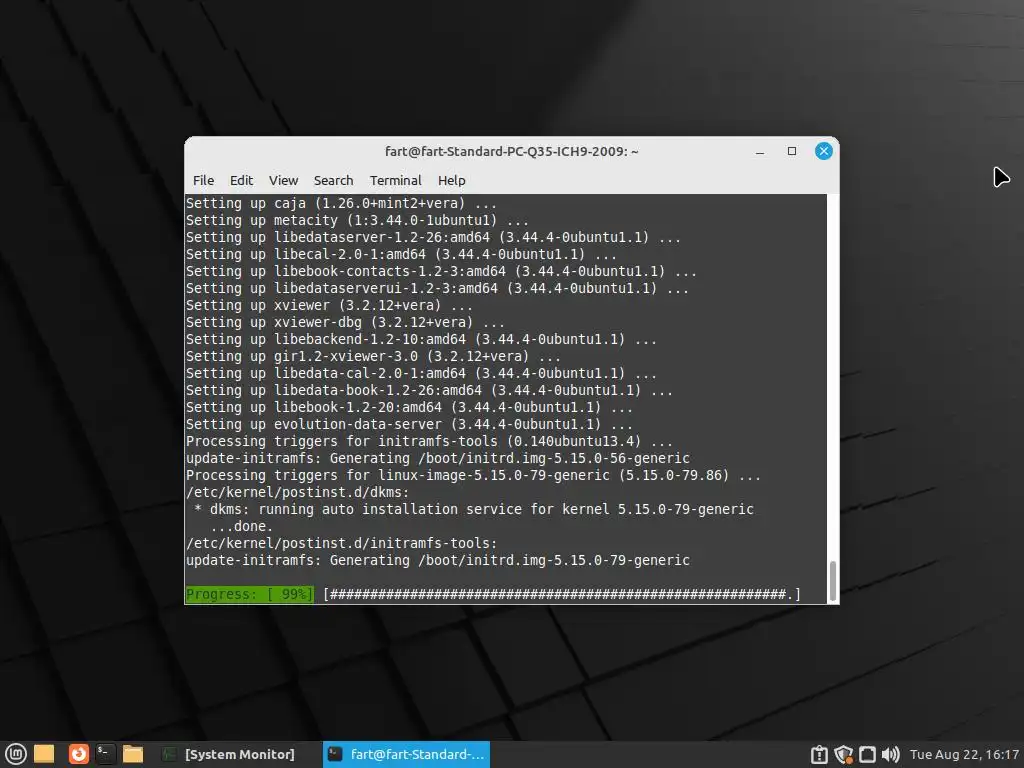Minimize the terminal window
The image size is (1024, 768).
pyautogui.click(x=760, y=152)
